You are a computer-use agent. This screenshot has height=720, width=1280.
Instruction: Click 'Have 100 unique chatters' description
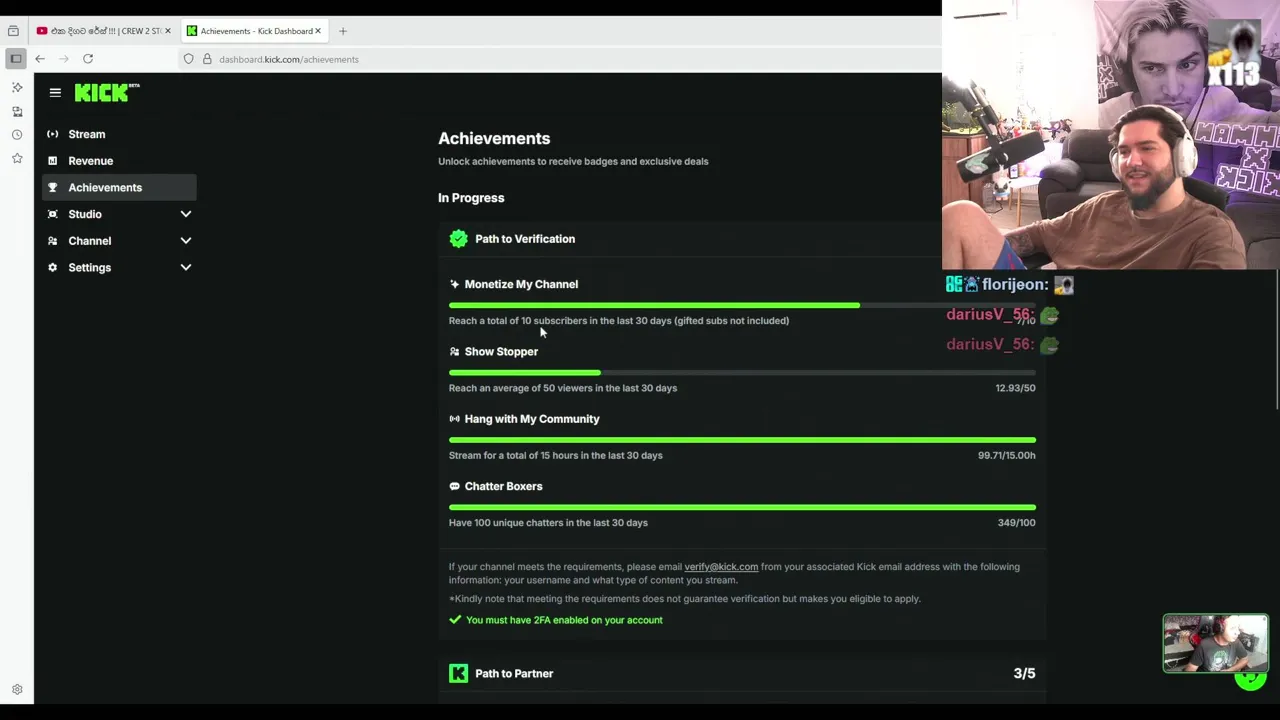pyautogui.click(x=548, y=523)
